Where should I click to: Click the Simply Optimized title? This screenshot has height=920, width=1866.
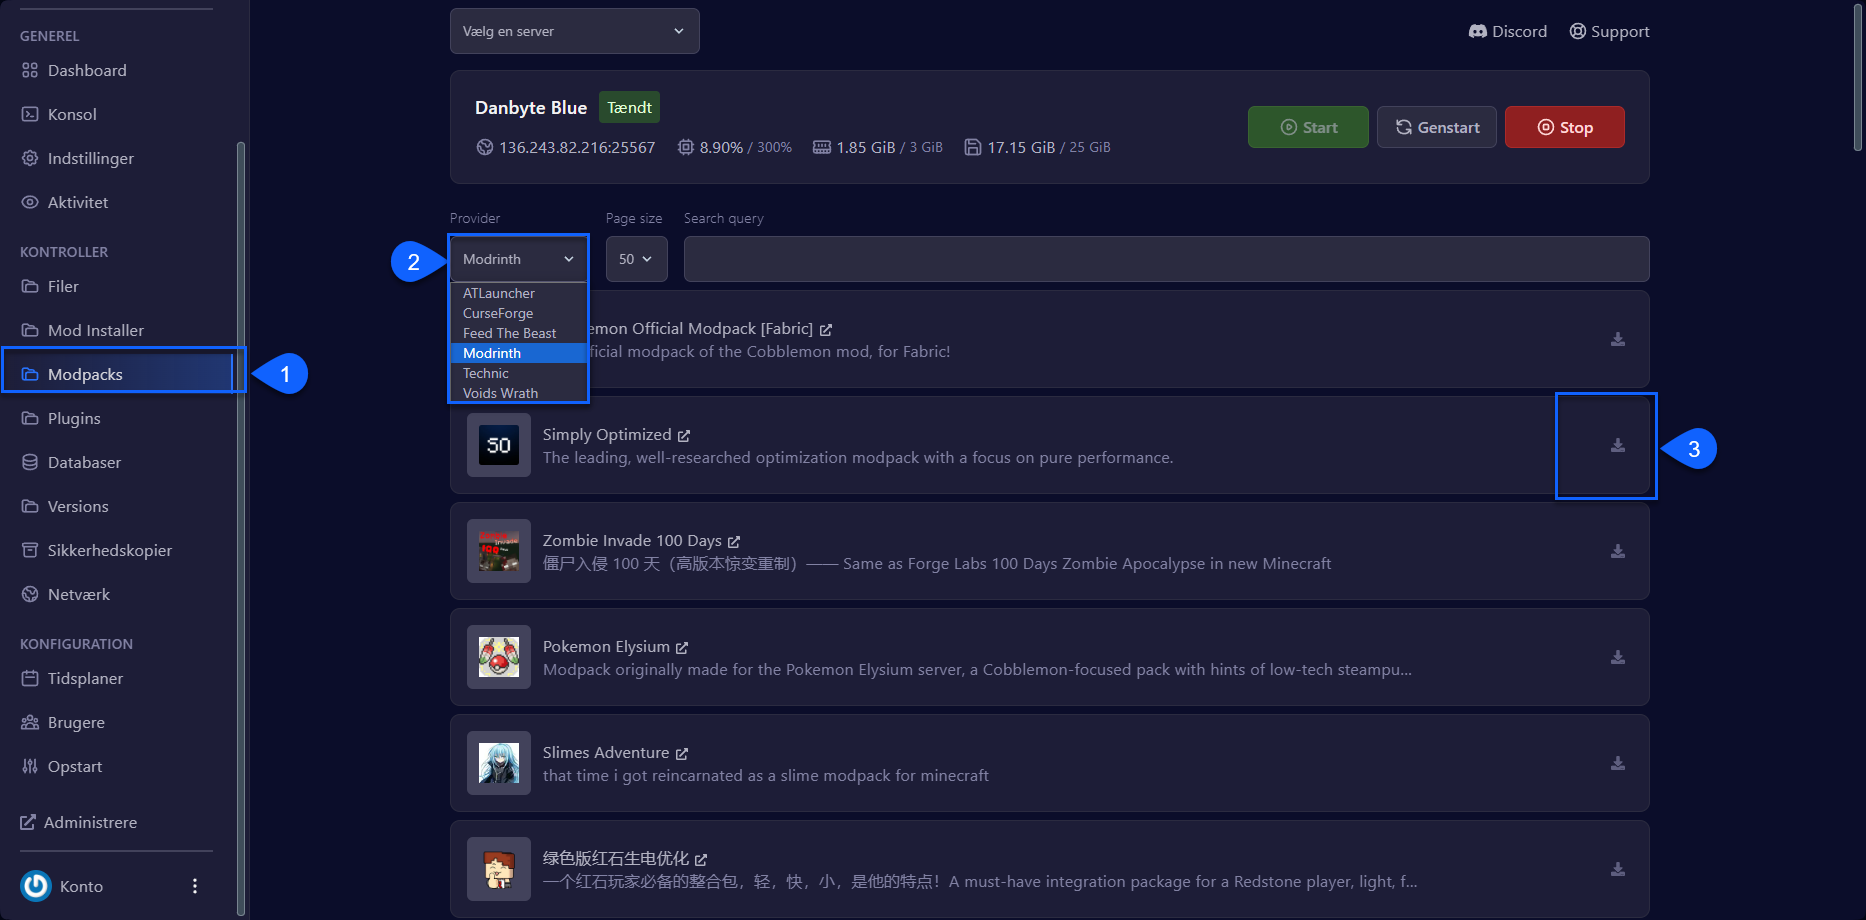[x=607, y=435]
